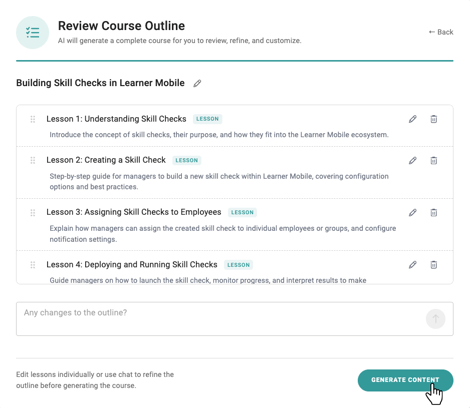Click the drag handle for Lesson 2
The width and height of the screenshot is (470, 408).
[33, 160]
